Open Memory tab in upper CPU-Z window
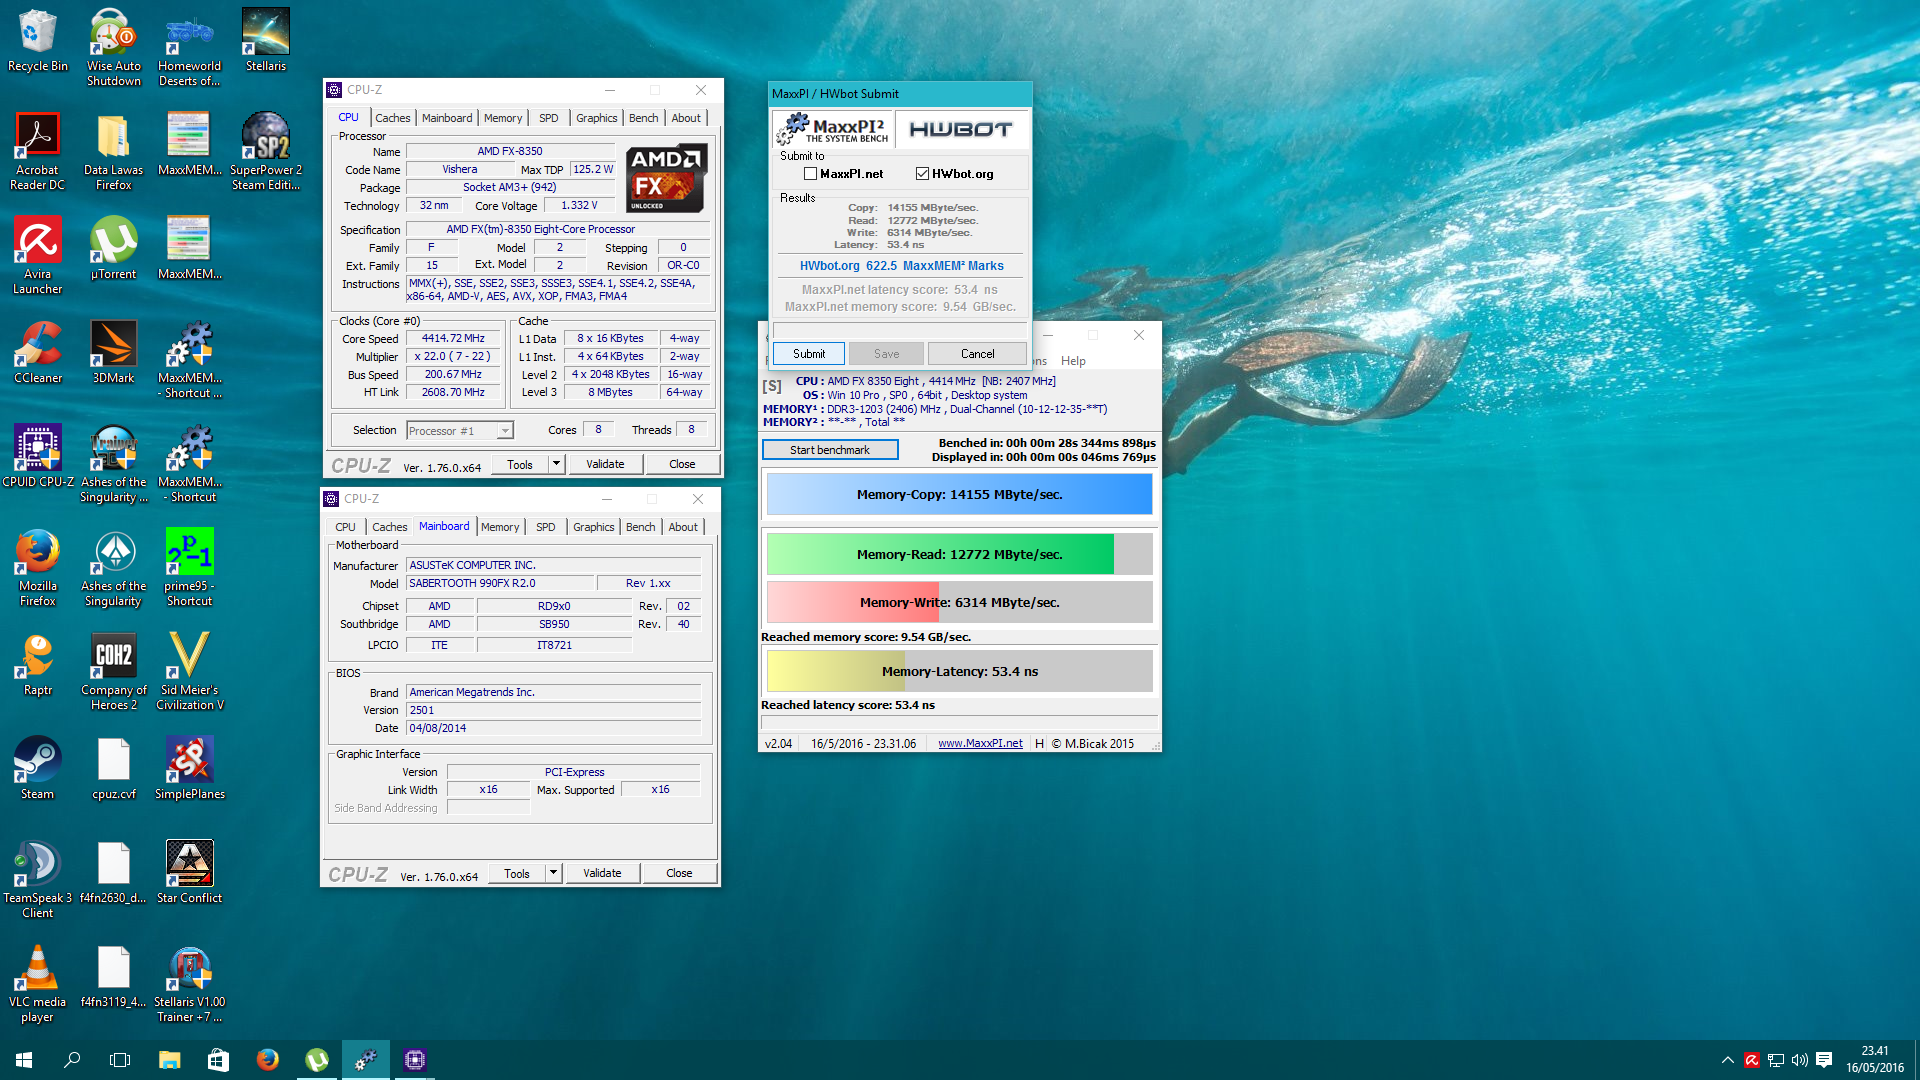Viewport: 1920px width, 1080px height. pos(502,118)
